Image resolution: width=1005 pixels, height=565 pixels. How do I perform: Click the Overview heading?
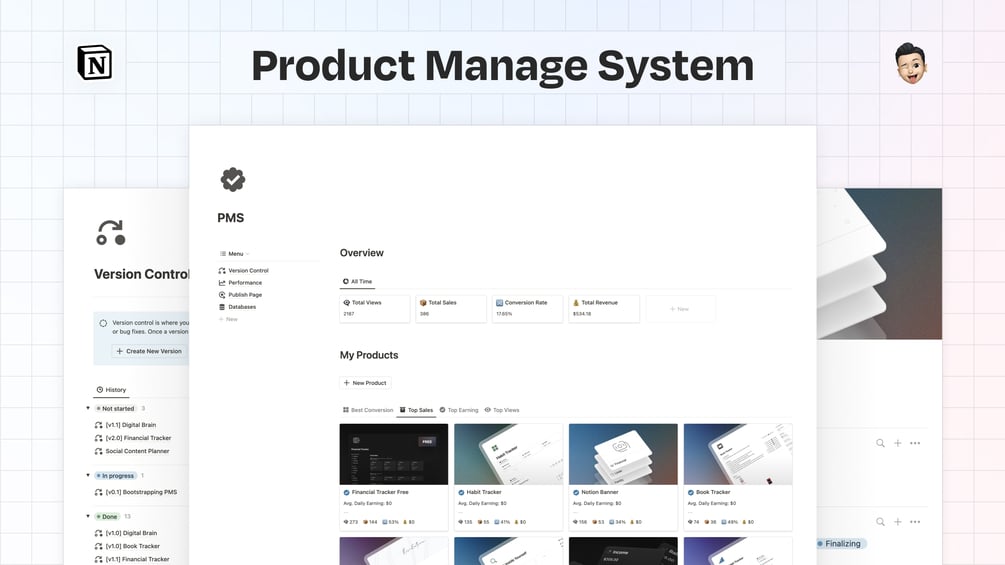(x=361, y=253)
